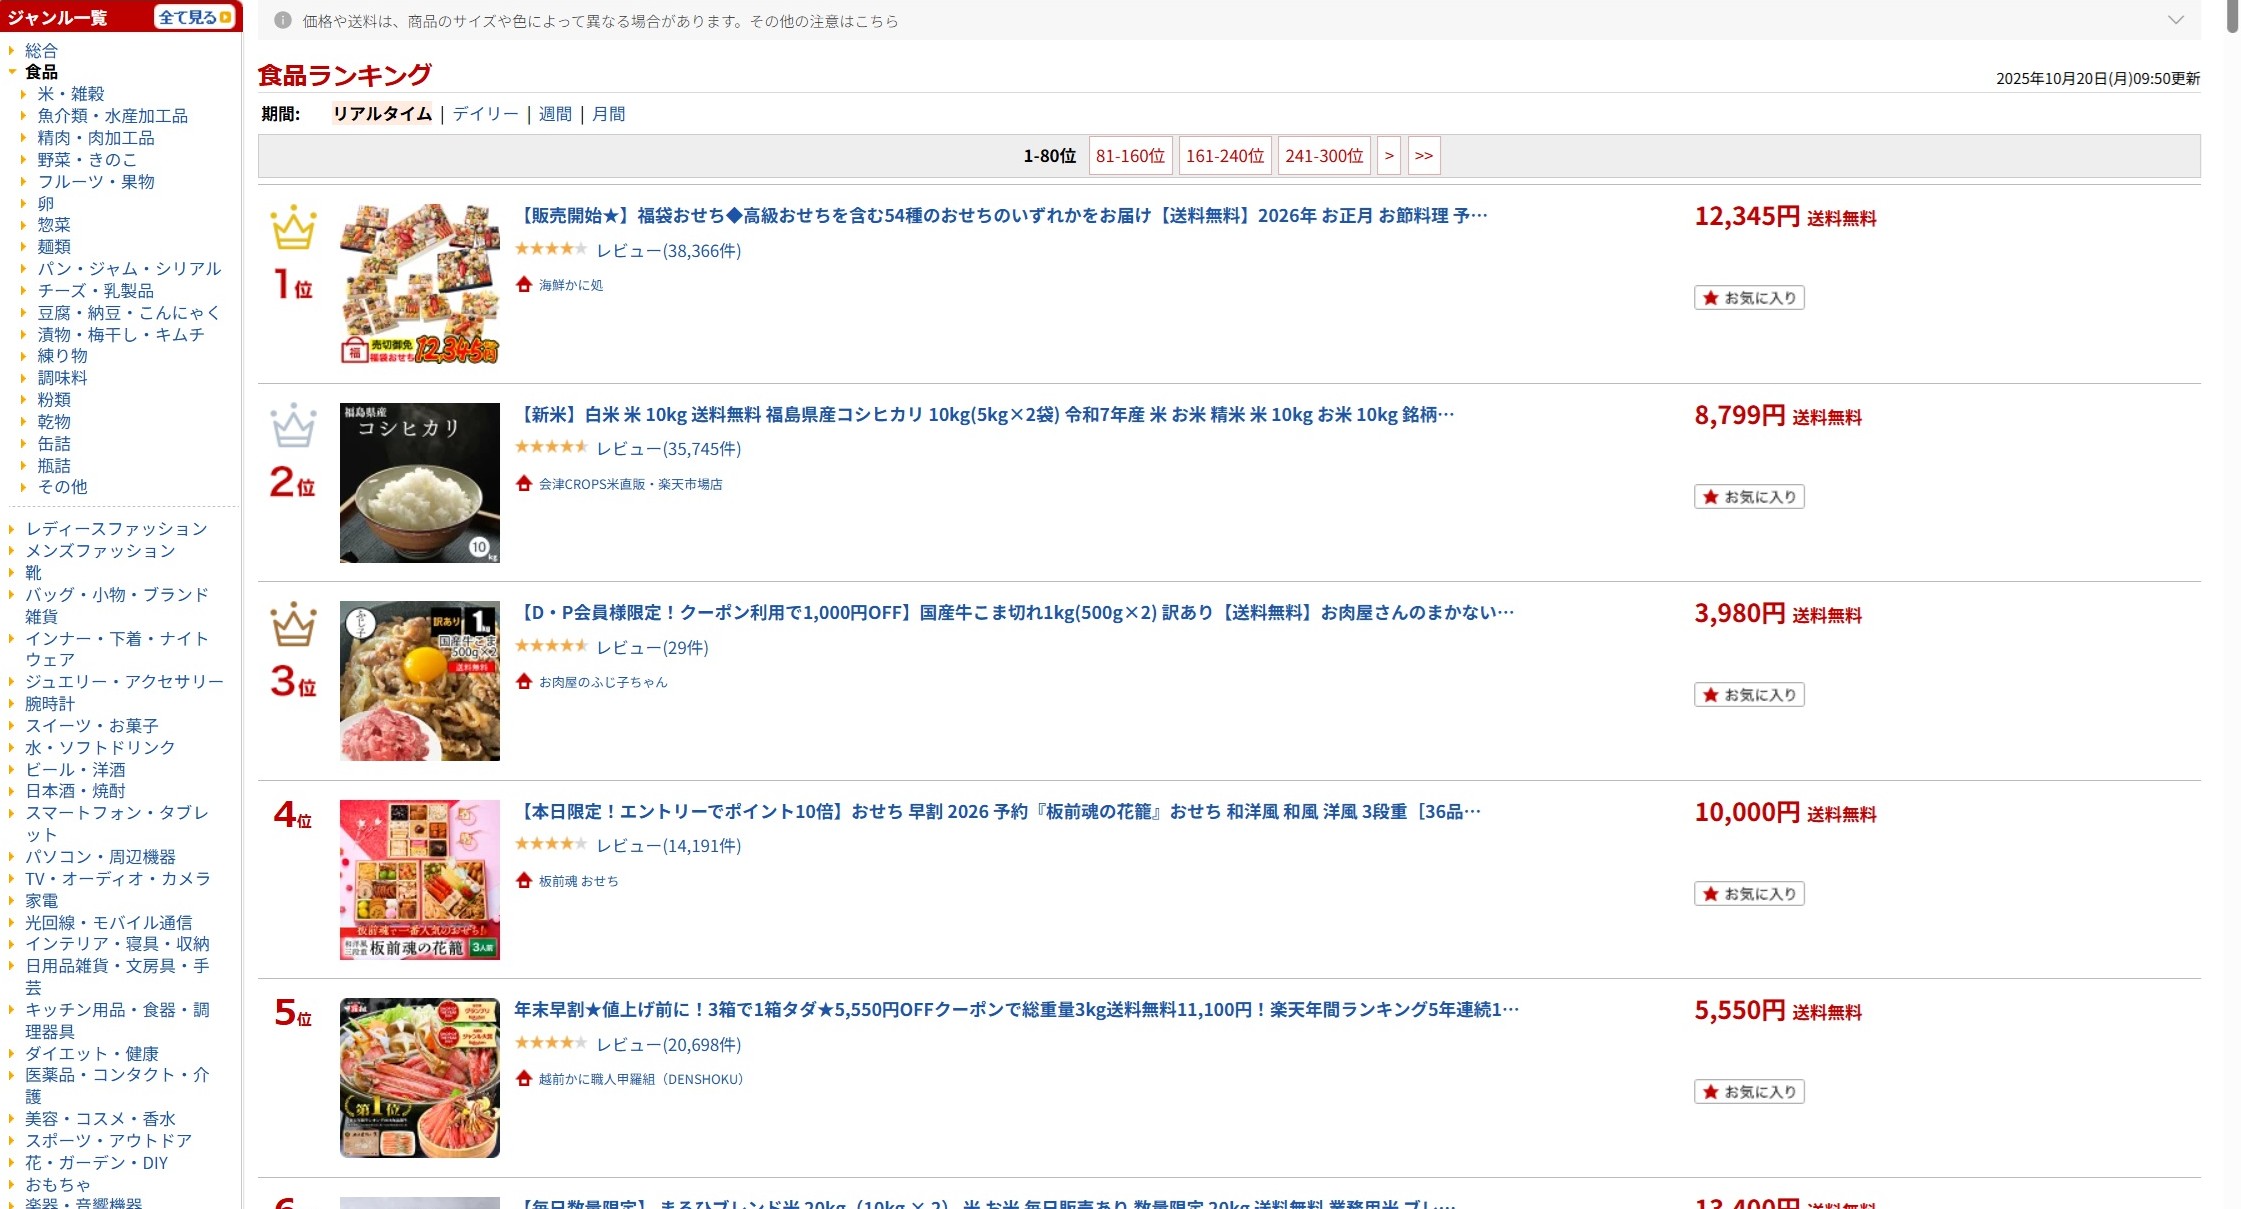Screen dimensions: 2241x1209
Task: Open the rank 2 Koshihikari rice thumbnail
Action: (x=419, y=483)
